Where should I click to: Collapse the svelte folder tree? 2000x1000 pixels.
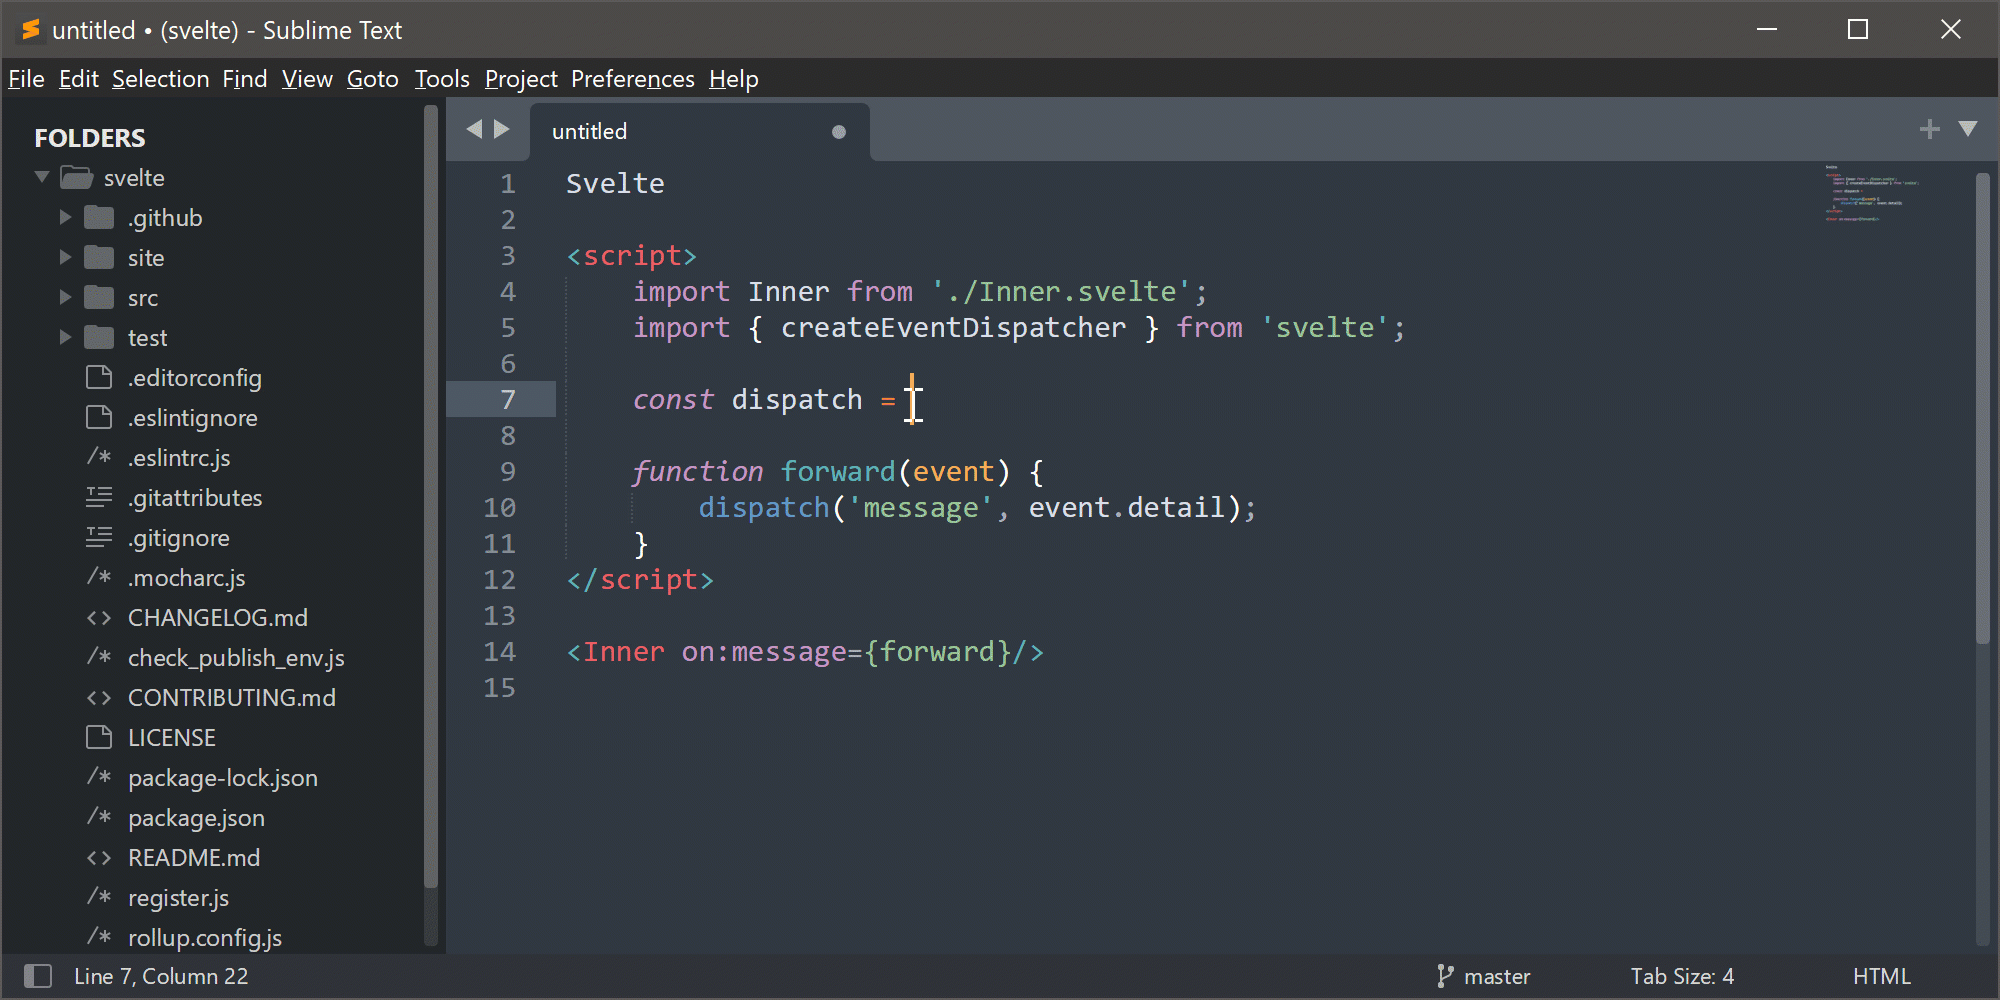(x=42, y=177)
